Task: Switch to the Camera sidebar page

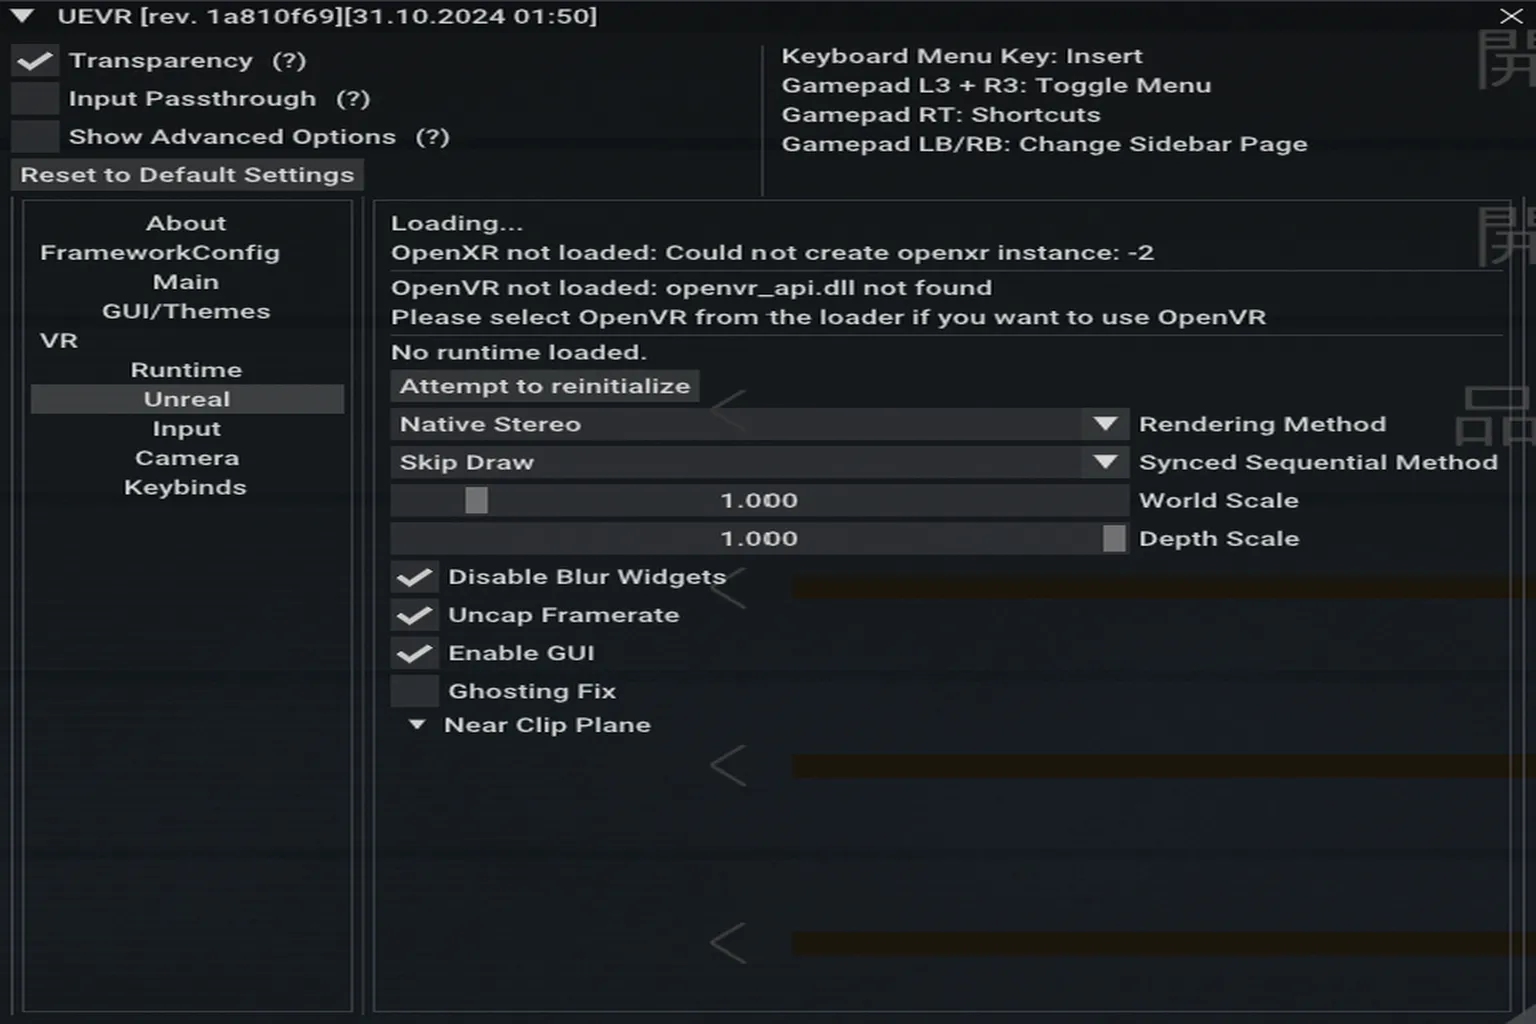Action: (186, 458)
